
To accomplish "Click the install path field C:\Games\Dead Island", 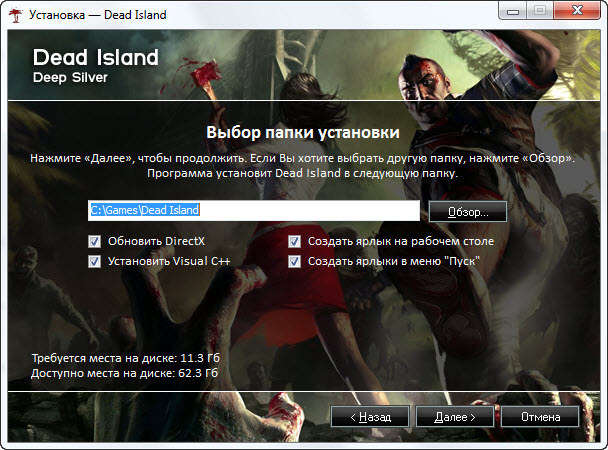I will click(254, 211).
